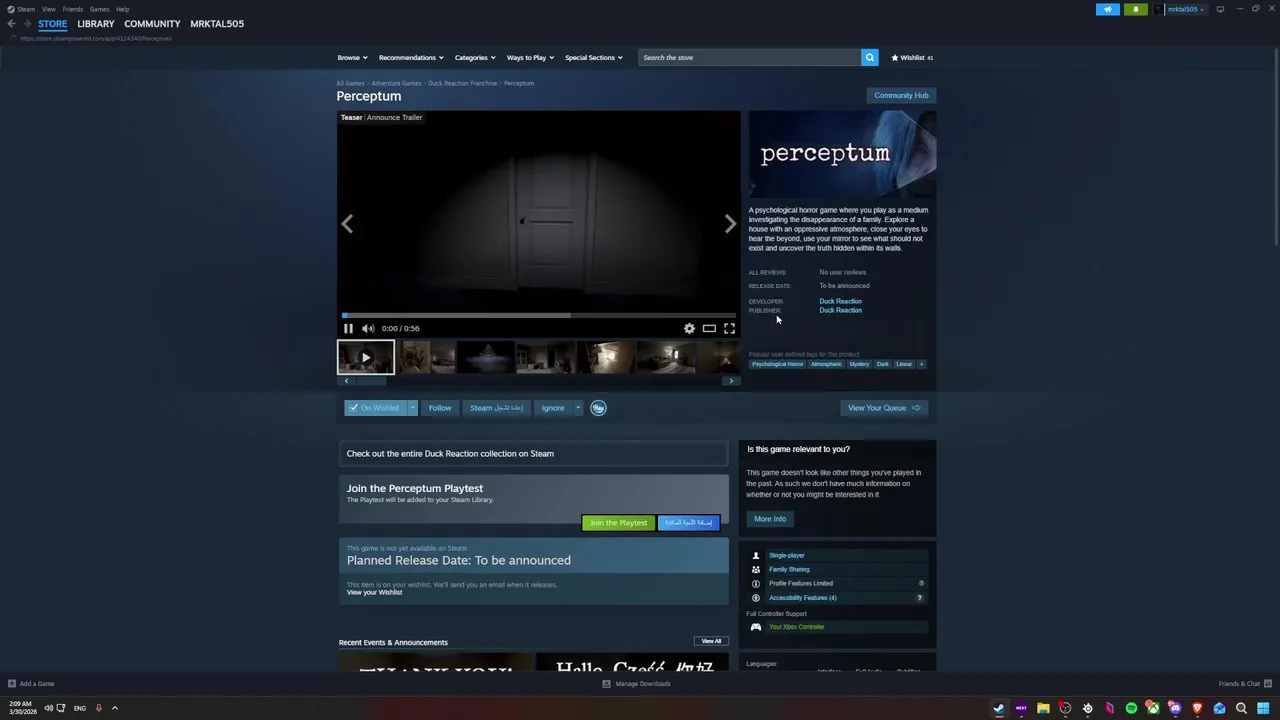Image resolution: width=1280 pixels, height=720 pixels.
Task: Expand the Ignore dropdown arrow
Action: (x=577, y=408)
